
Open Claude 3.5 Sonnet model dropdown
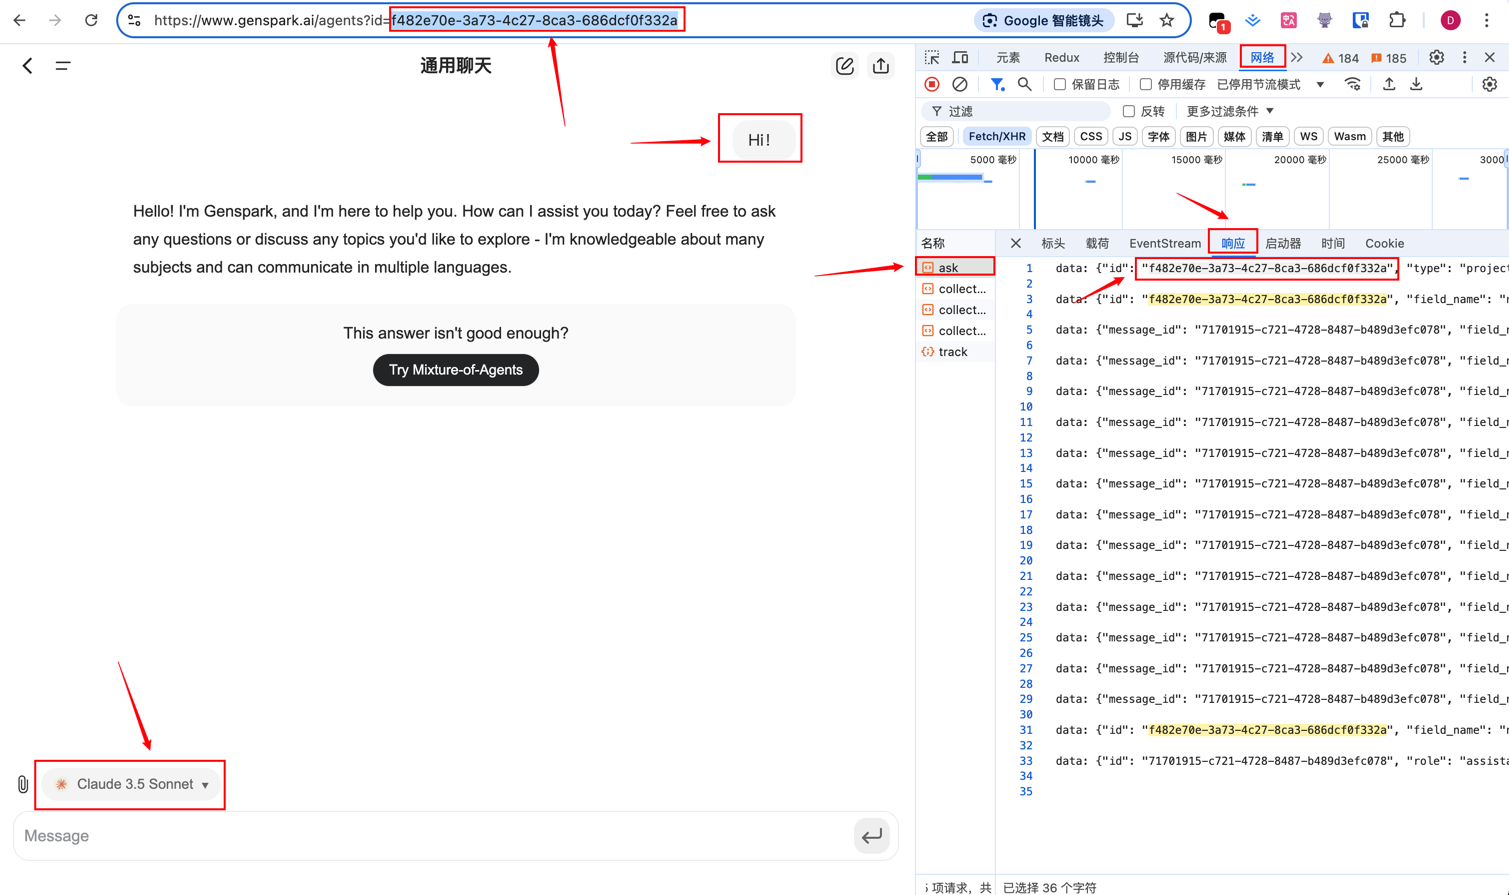point(131,785)
